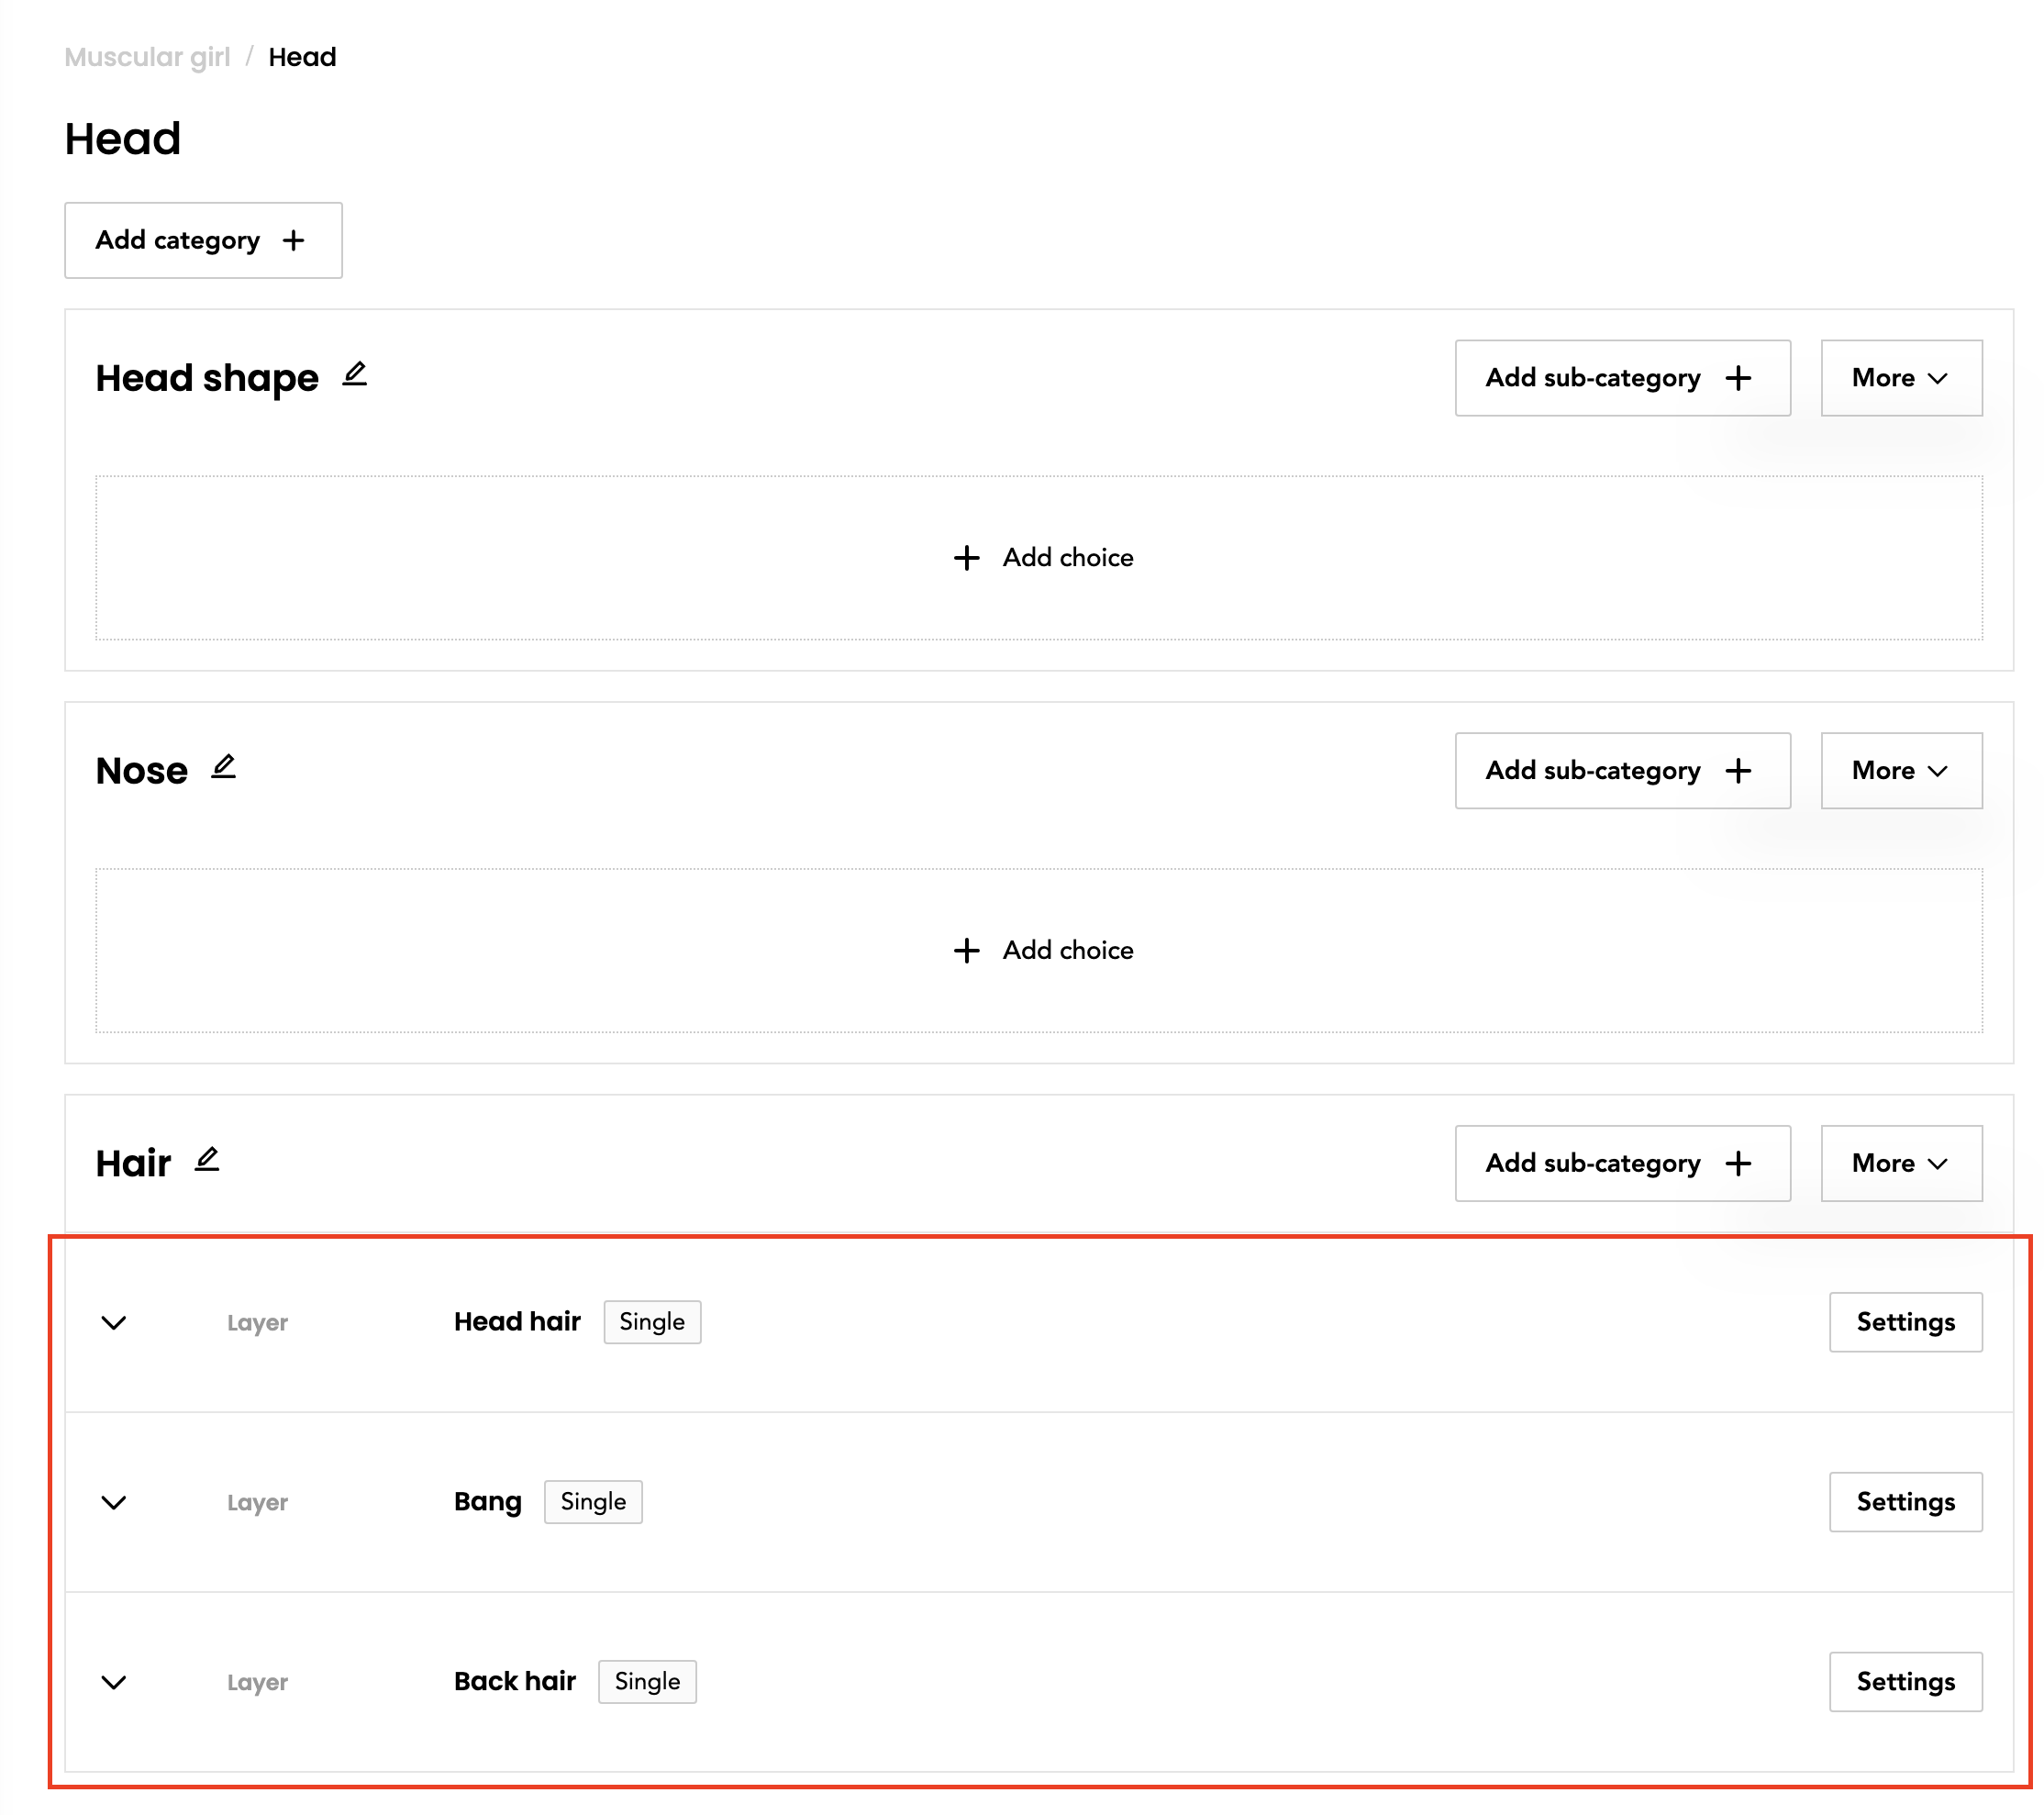Viewport: 2044px width, 1815px height.
Task: Add sub-category to Hair
Action: coord(1621,1163)
